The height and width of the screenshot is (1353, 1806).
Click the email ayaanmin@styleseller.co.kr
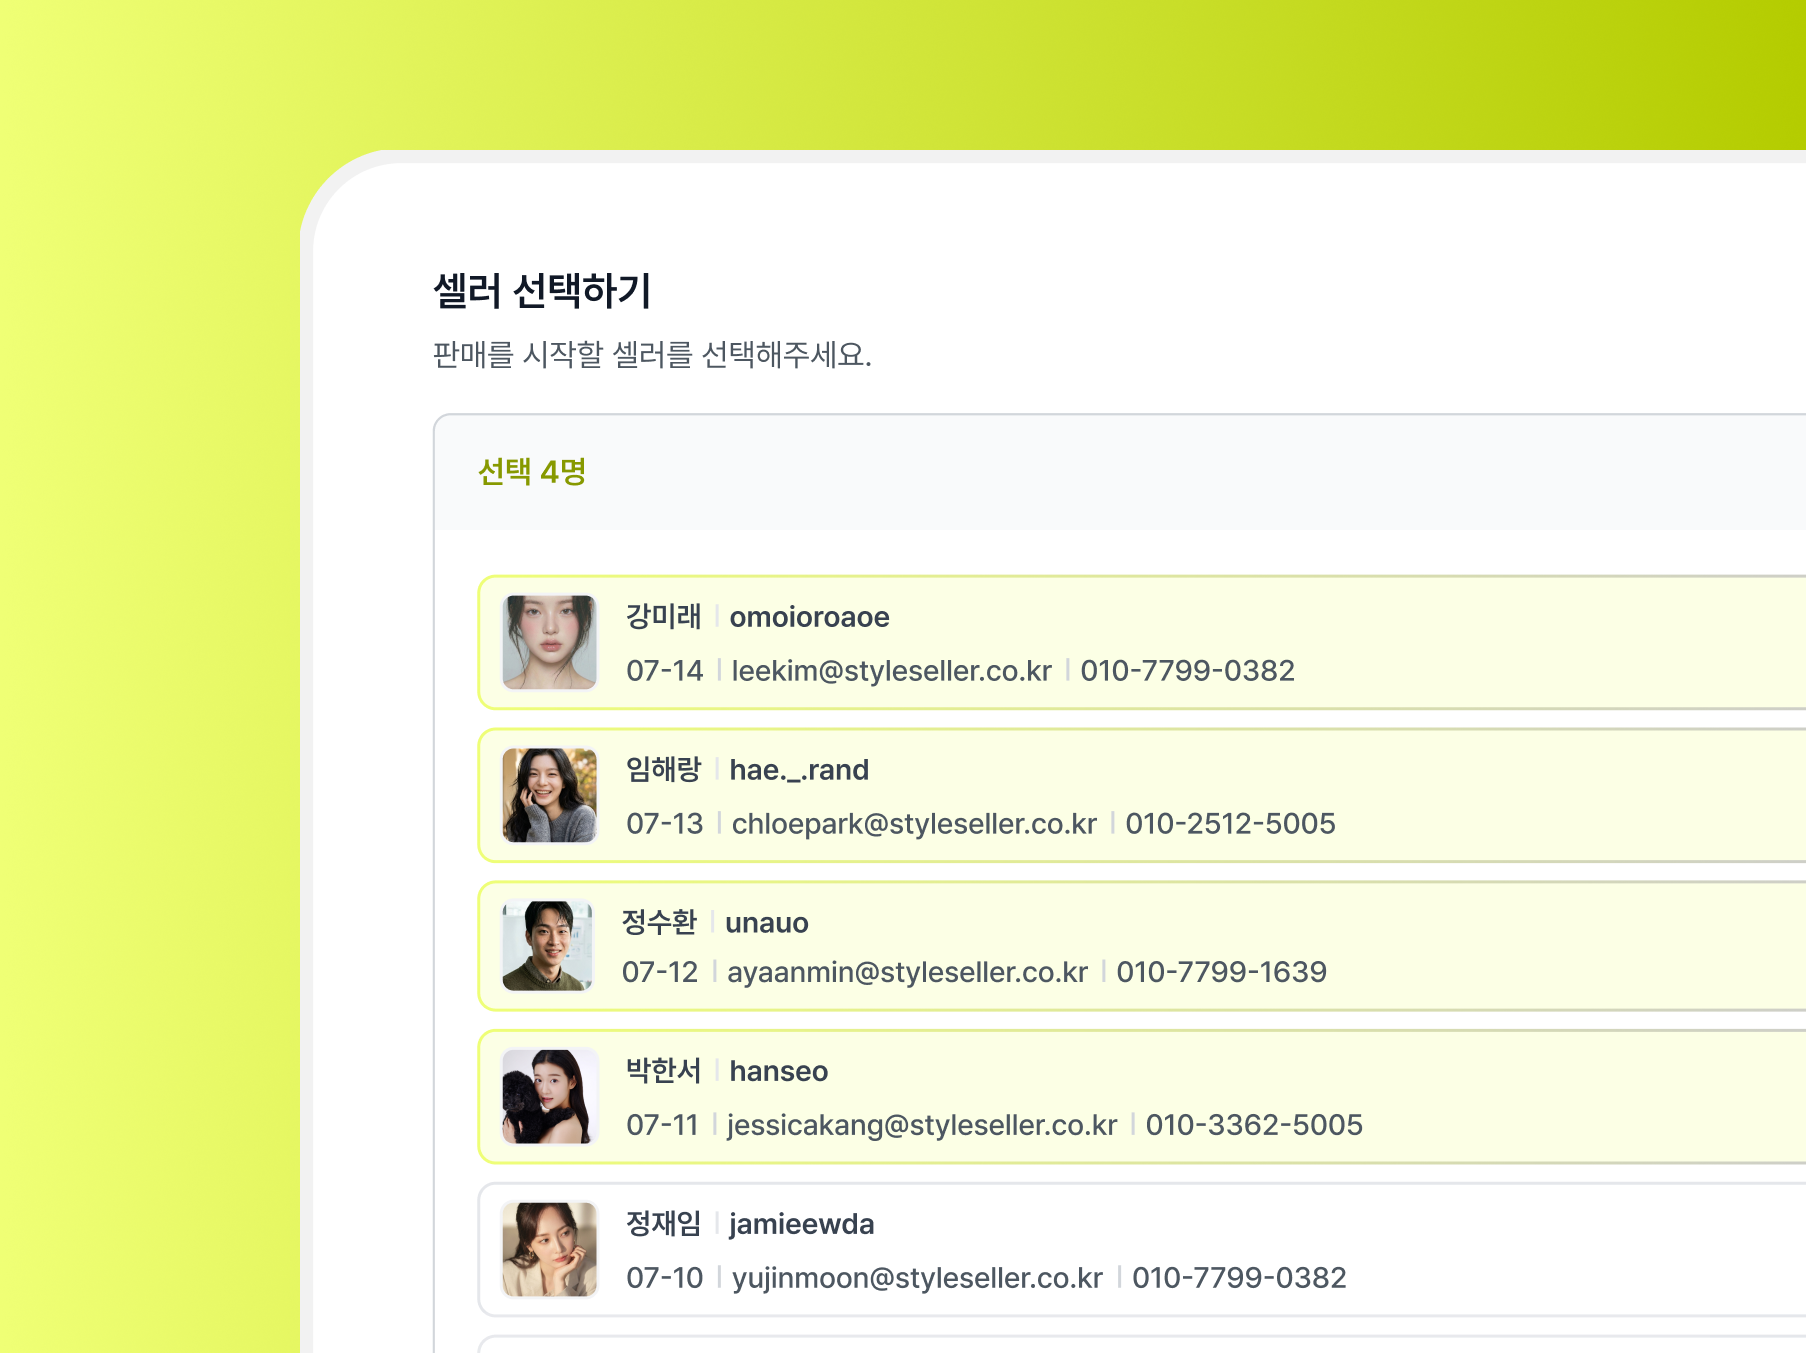coord(907,972)
